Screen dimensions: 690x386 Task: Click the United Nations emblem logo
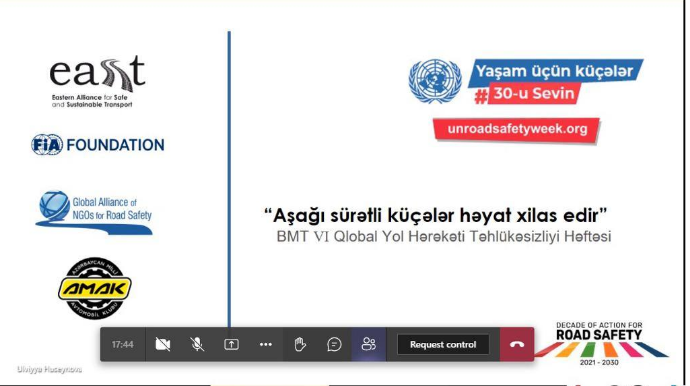tap(435, 81)
